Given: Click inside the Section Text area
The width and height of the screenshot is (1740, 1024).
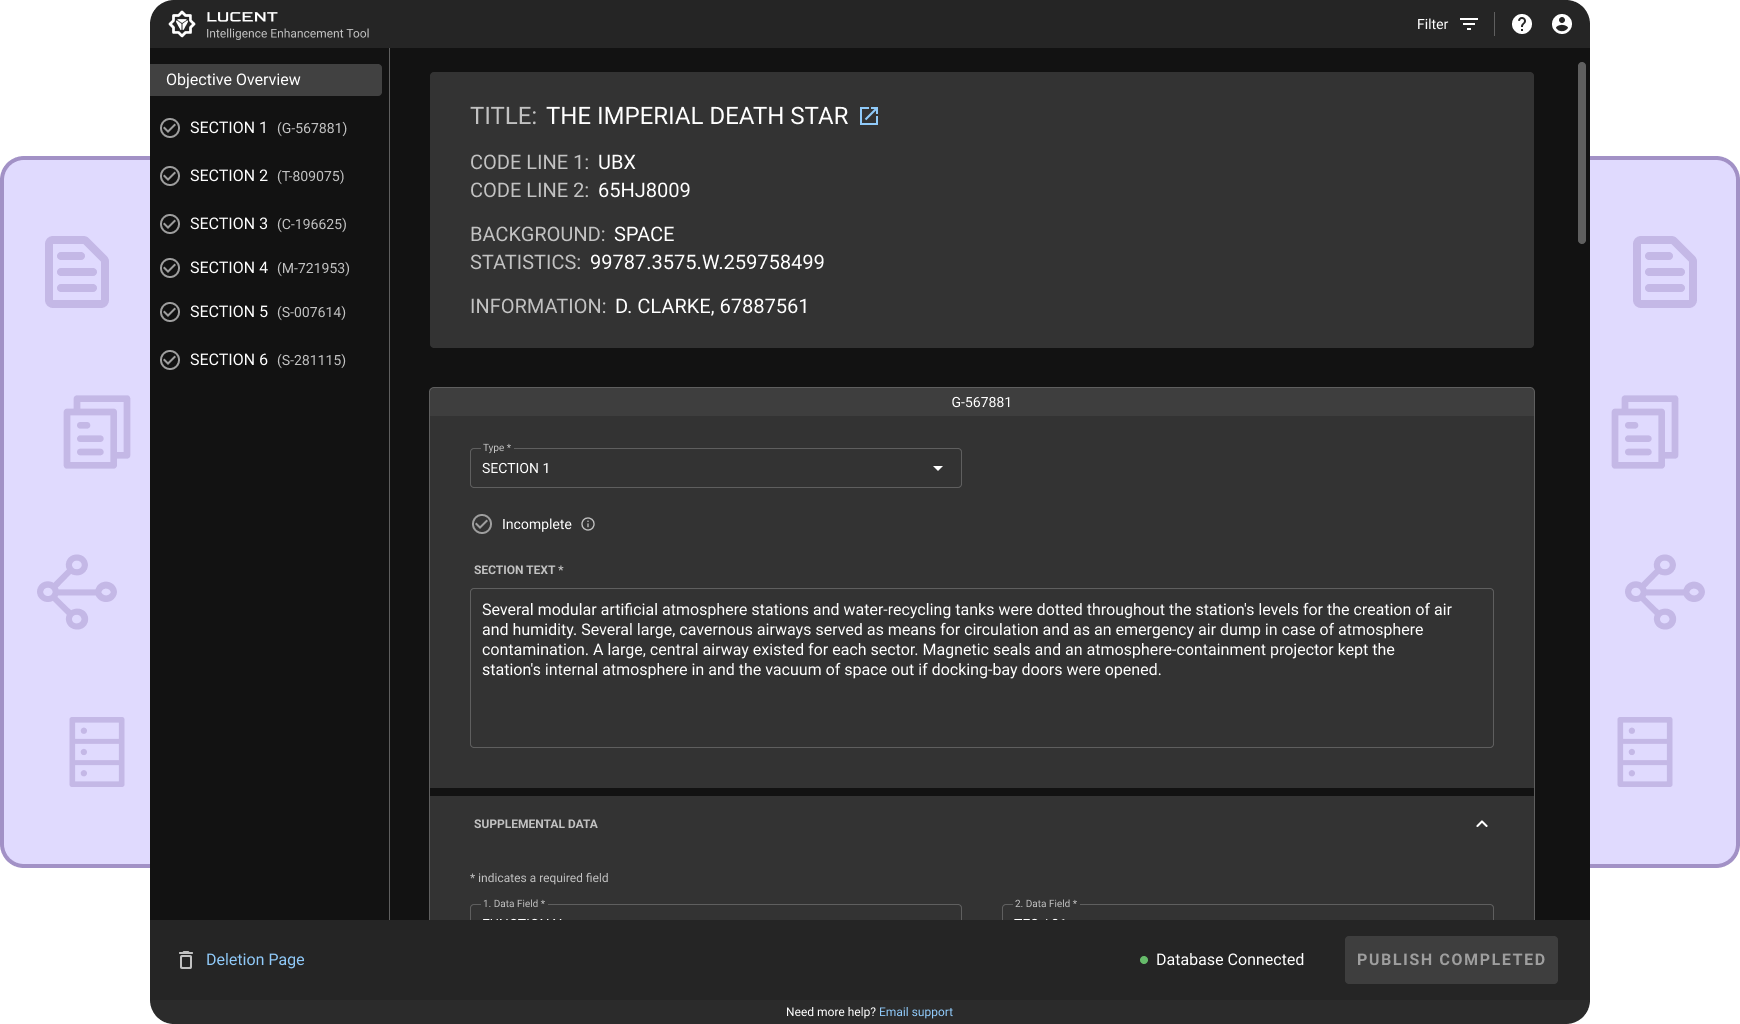Looking at the screenshot, I should click(x=982, y=668).
